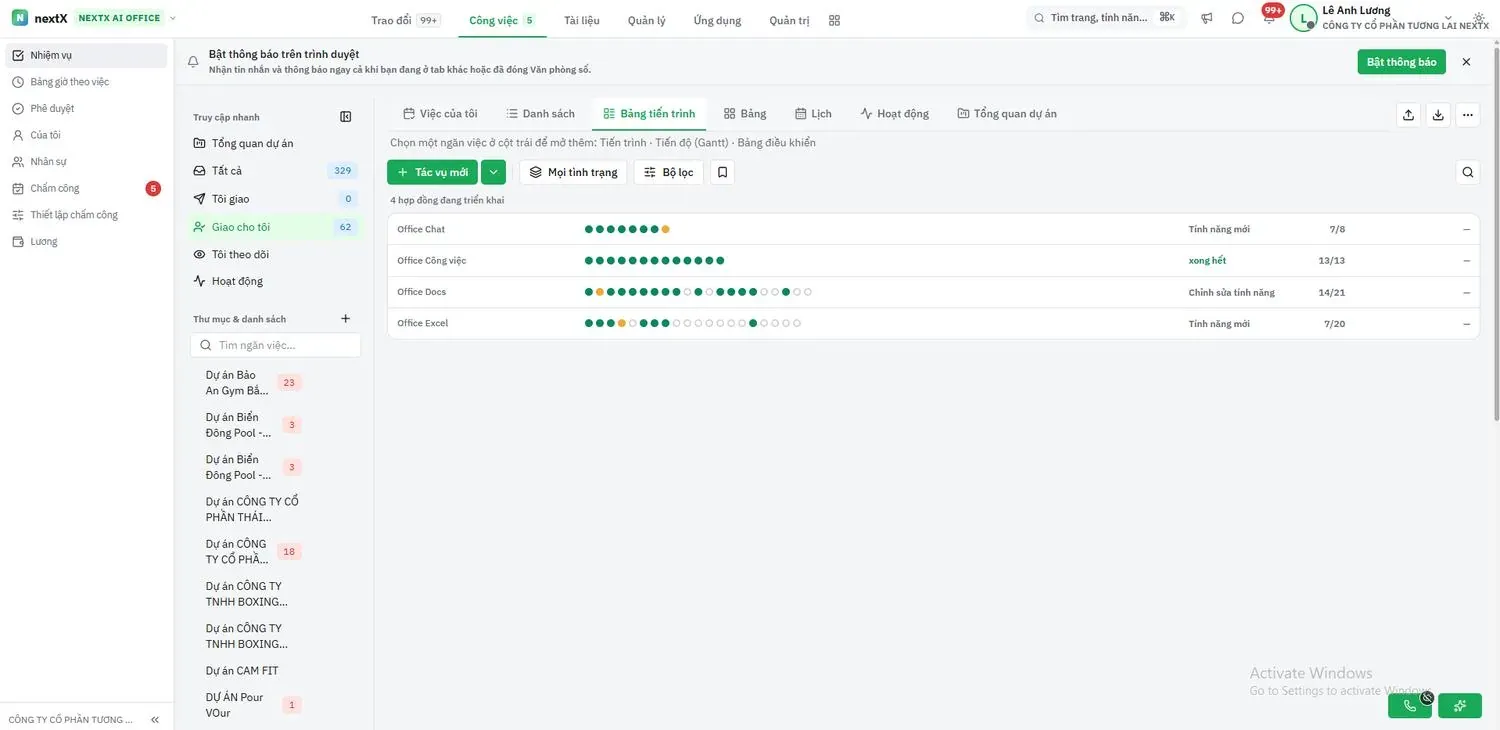The width and height of the screenshot is (1500, 730).
Task: Toggle light theme sun icon
Action: [1479, 18]
